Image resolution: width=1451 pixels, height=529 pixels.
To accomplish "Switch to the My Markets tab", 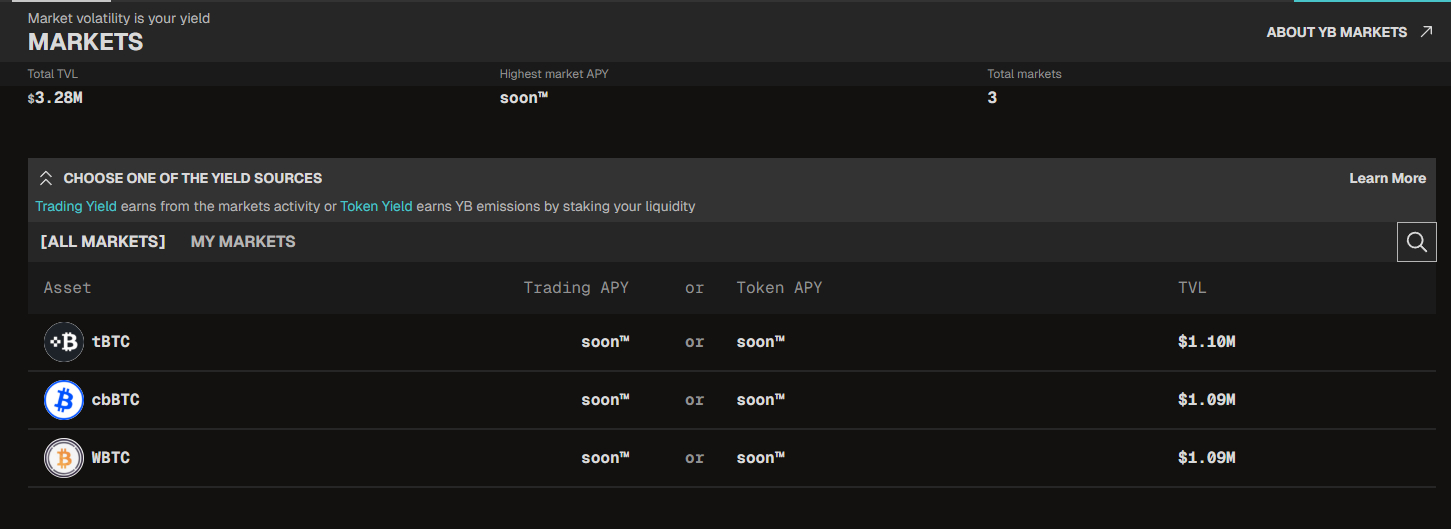I will (243, 241).
